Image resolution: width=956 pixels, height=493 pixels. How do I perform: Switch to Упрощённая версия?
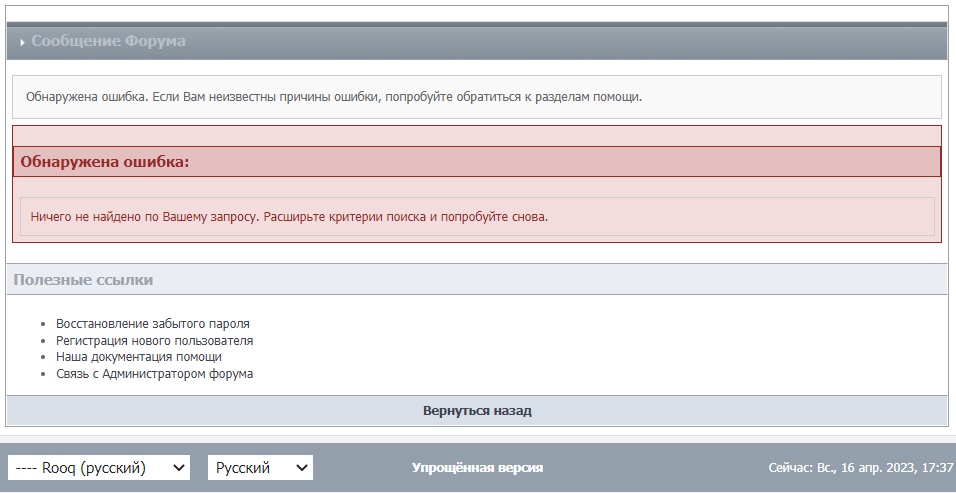click(477, 468)
